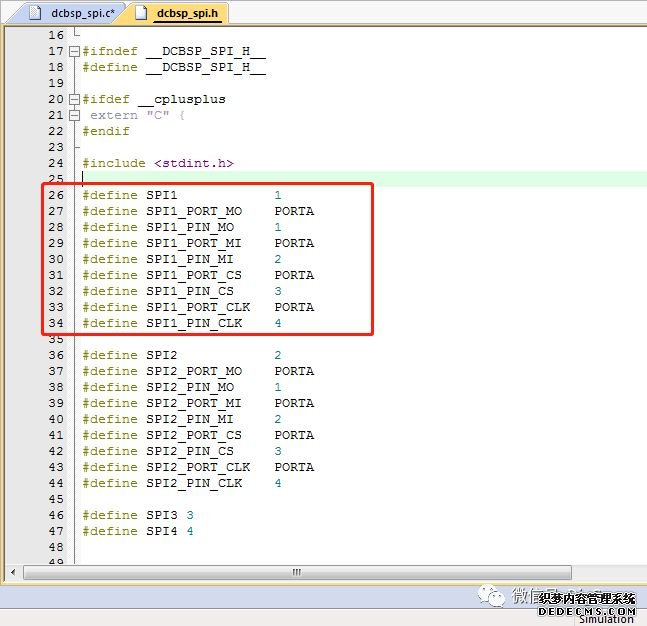Click the file icon on dcbsp_spi.h tab
The width and height of the screenshot is (647, 626).
pyautogui.click(x=139, y=13)
